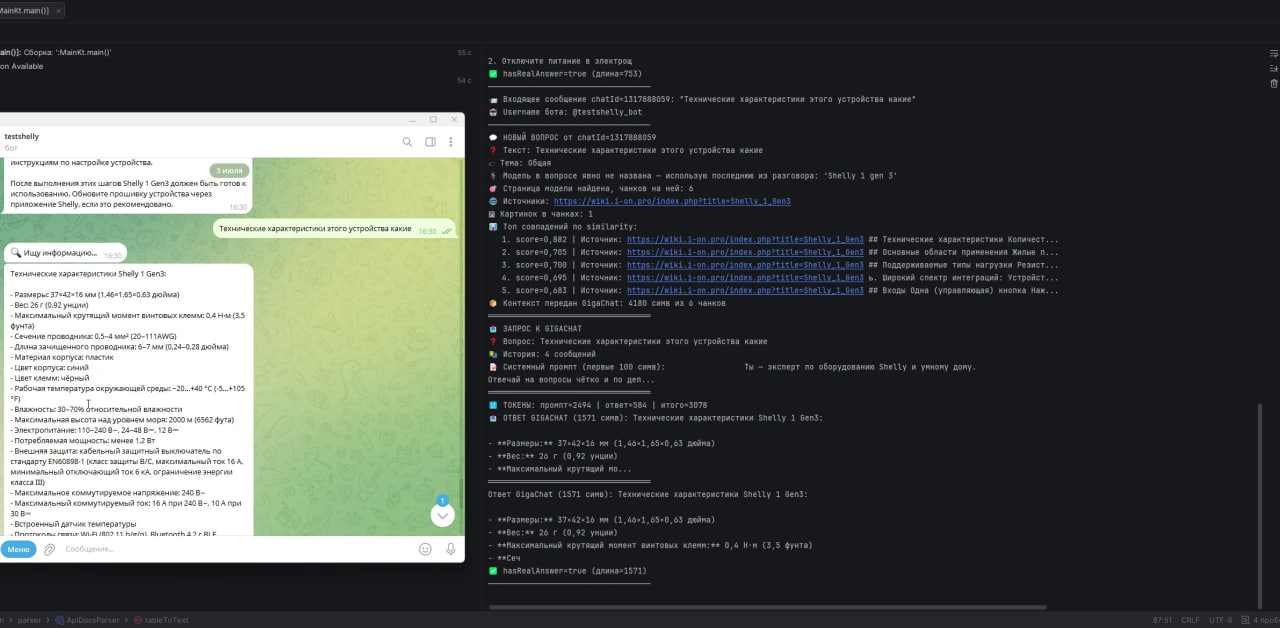Open search in the testshelly chat
The width and height of the screenshot is (1280, 628).
click(407, 142)
